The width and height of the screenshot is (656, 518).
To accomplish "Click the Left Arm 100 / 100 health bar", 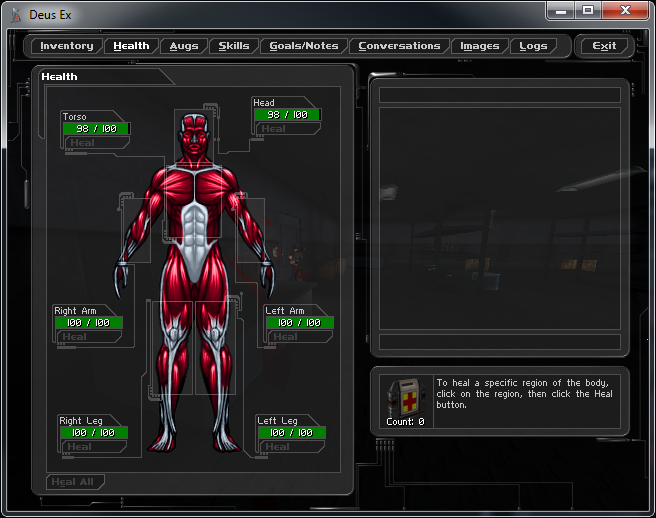I will pyautogui.click(x=300, y=323).
